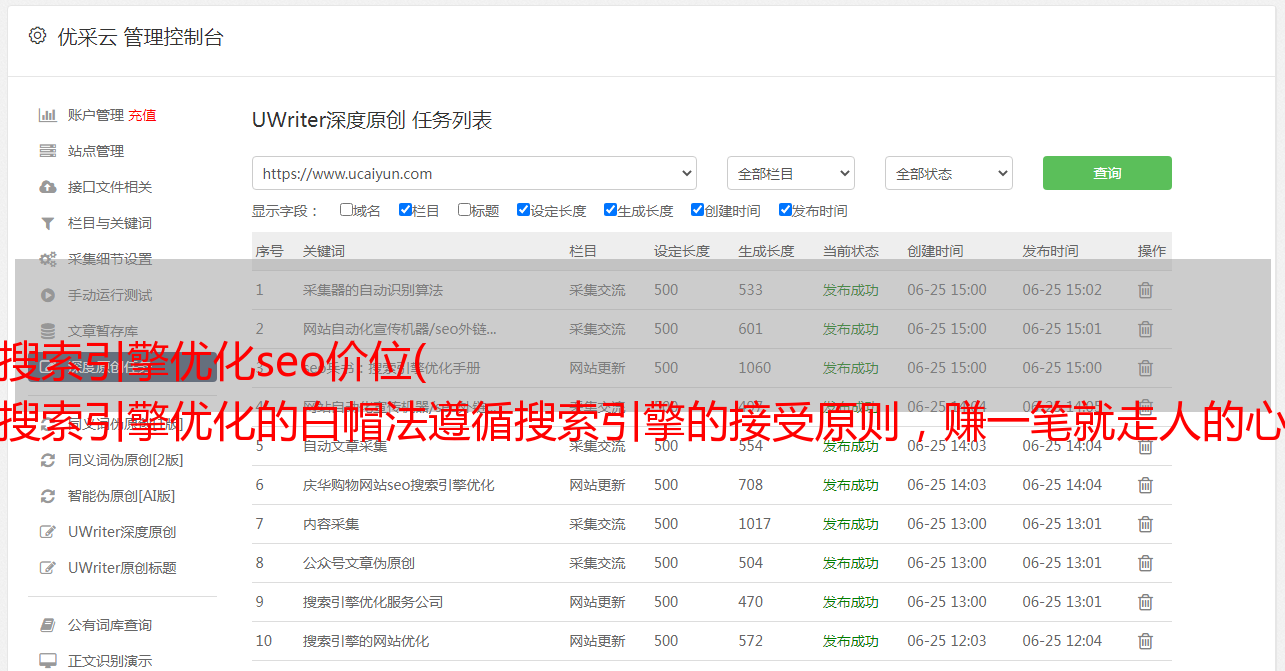The width and height of the screenshot is (1285, 671).
Task: Click 同义词伪原创[2版] refresh icon
Action: click(x=47, y=460)
